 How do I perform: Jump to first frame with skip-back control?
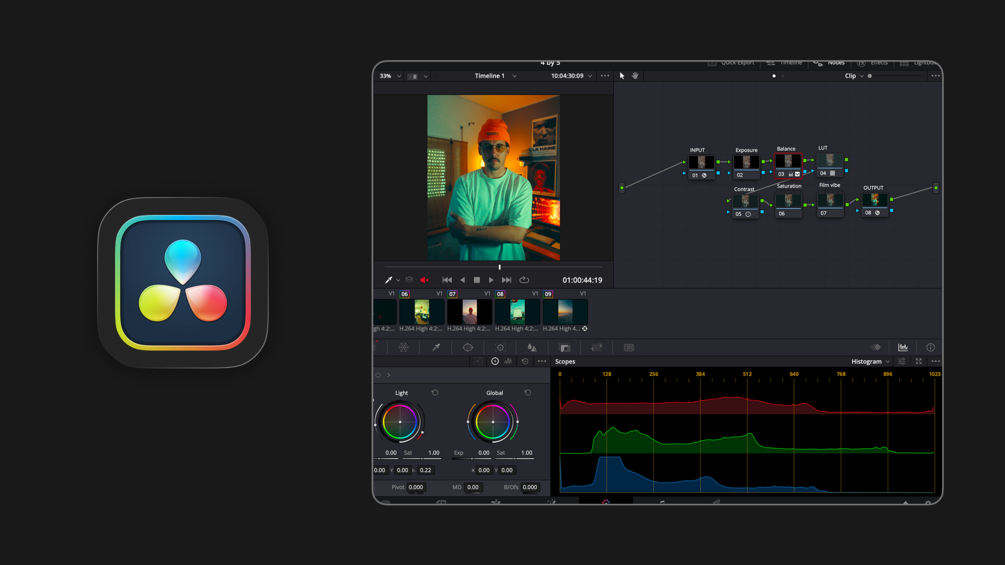447,280
